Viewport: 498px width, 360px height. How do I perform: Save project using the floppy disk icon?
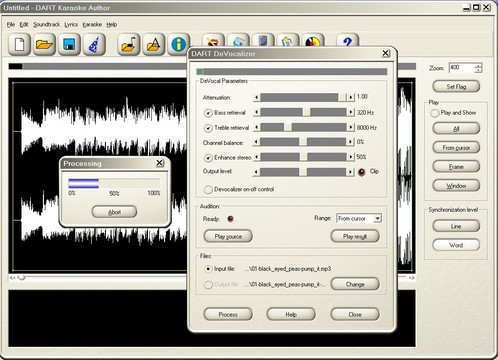pyautogui.click(x=69, y=44)
